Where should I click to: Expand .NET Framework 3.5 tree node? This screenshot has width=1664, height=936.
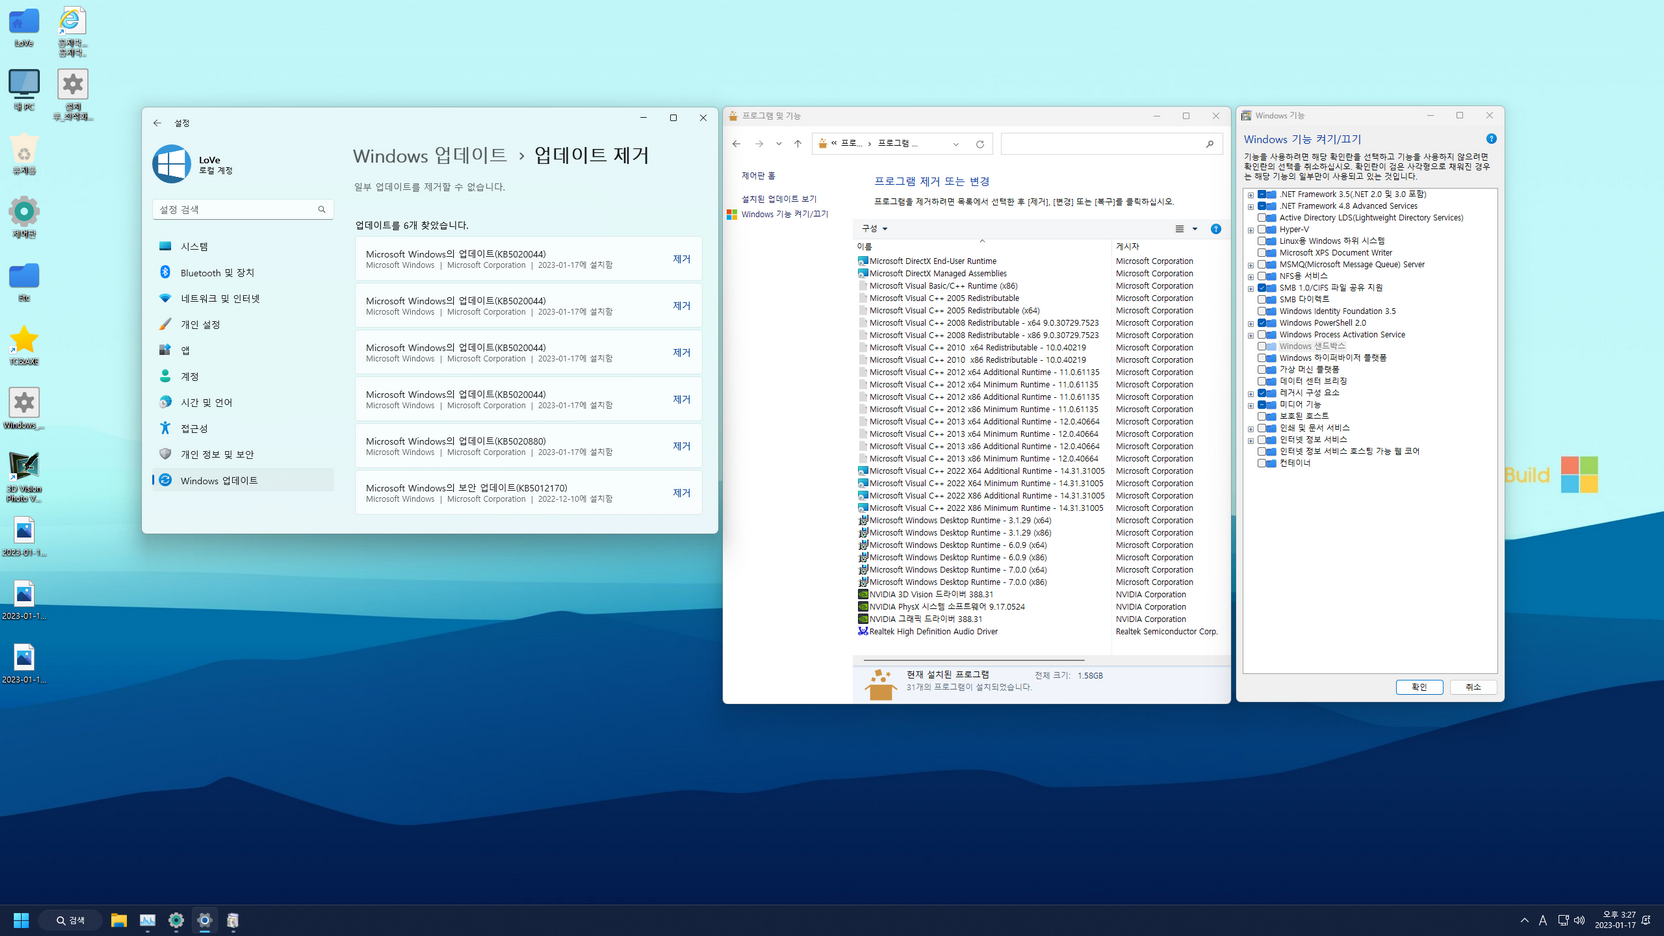[x=1251, y=195]
